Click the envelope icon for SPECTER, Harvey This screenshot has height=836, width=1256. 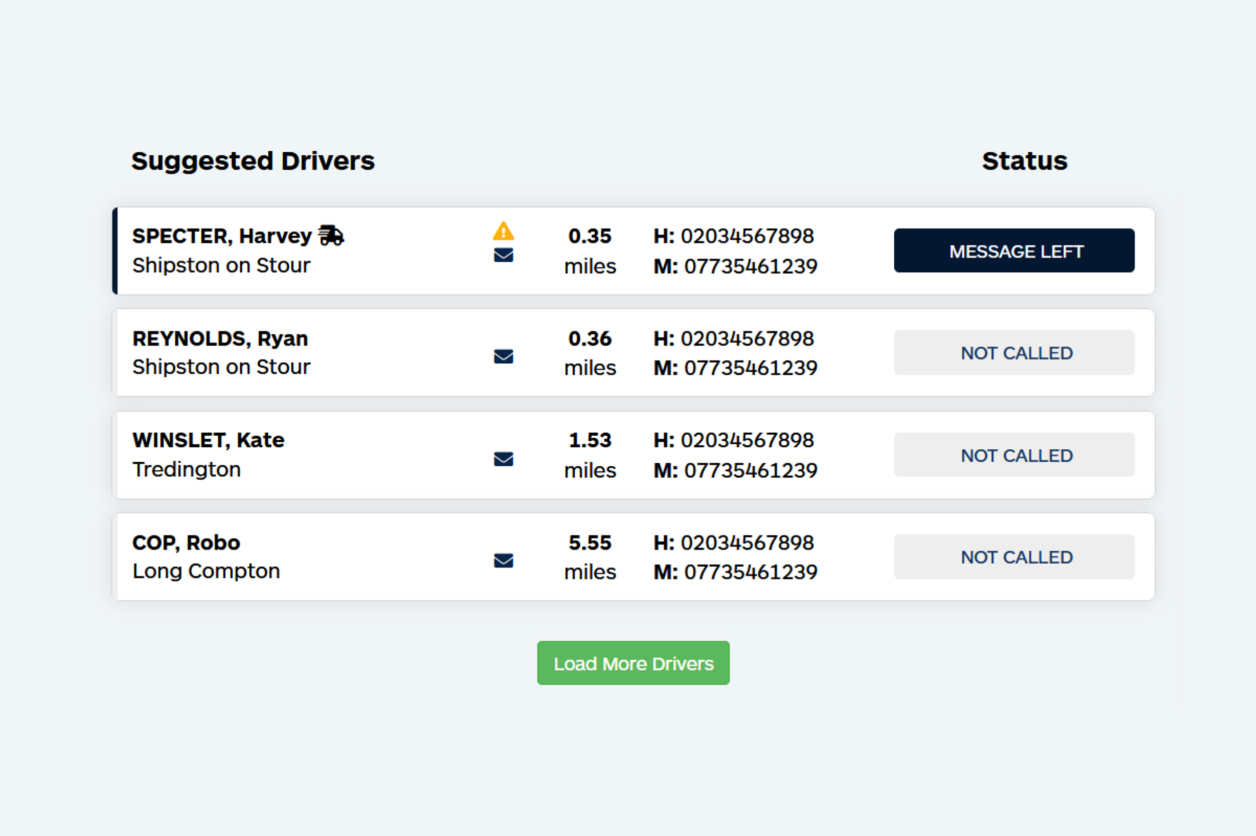pos(503,255)
